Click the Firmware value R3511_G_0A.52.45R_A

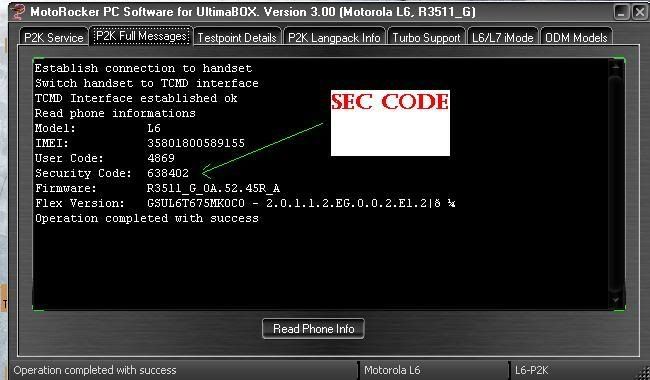(213, 189)
